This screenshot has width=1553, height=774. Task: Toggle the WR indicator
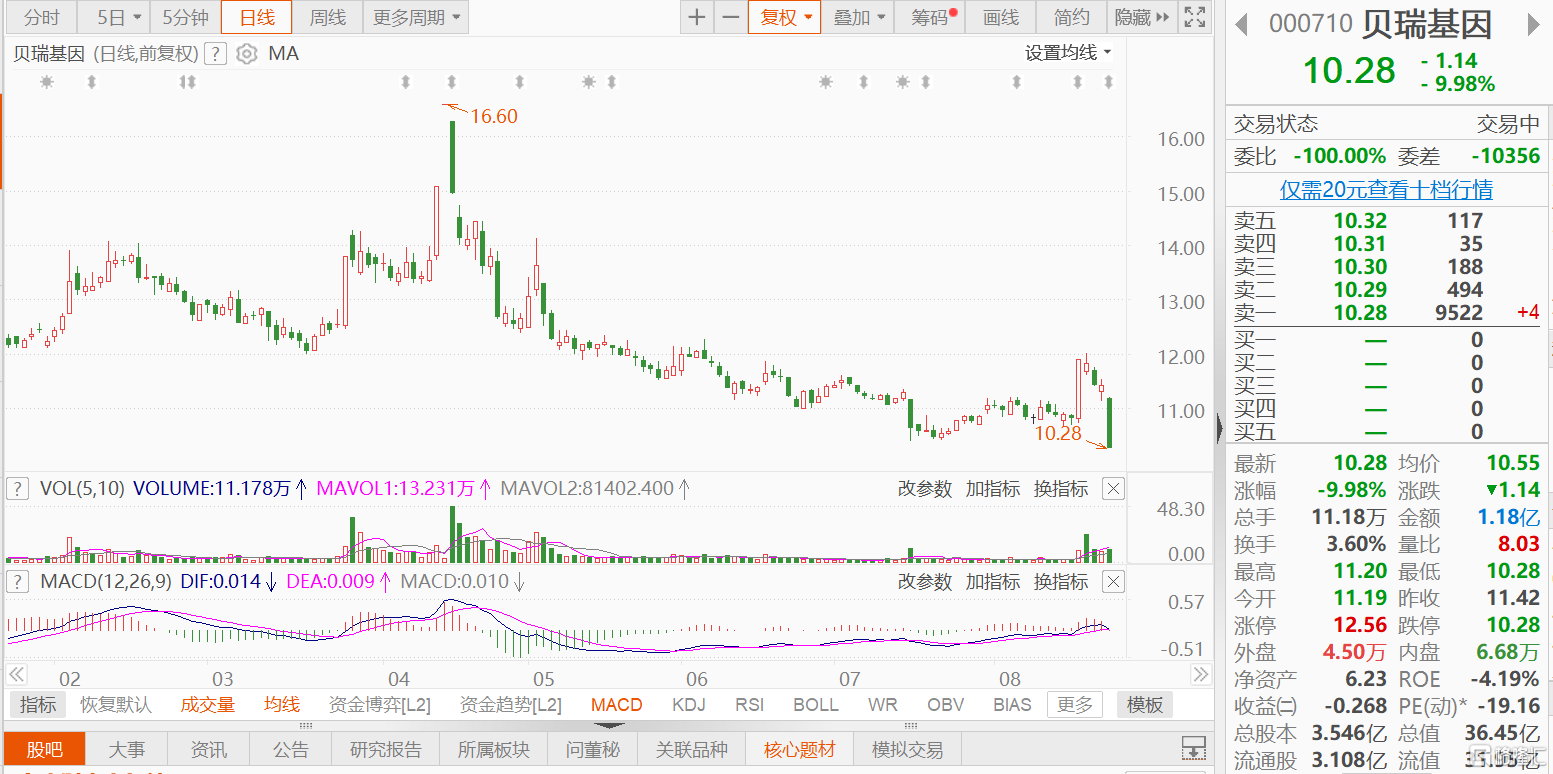tap(882, 705)
